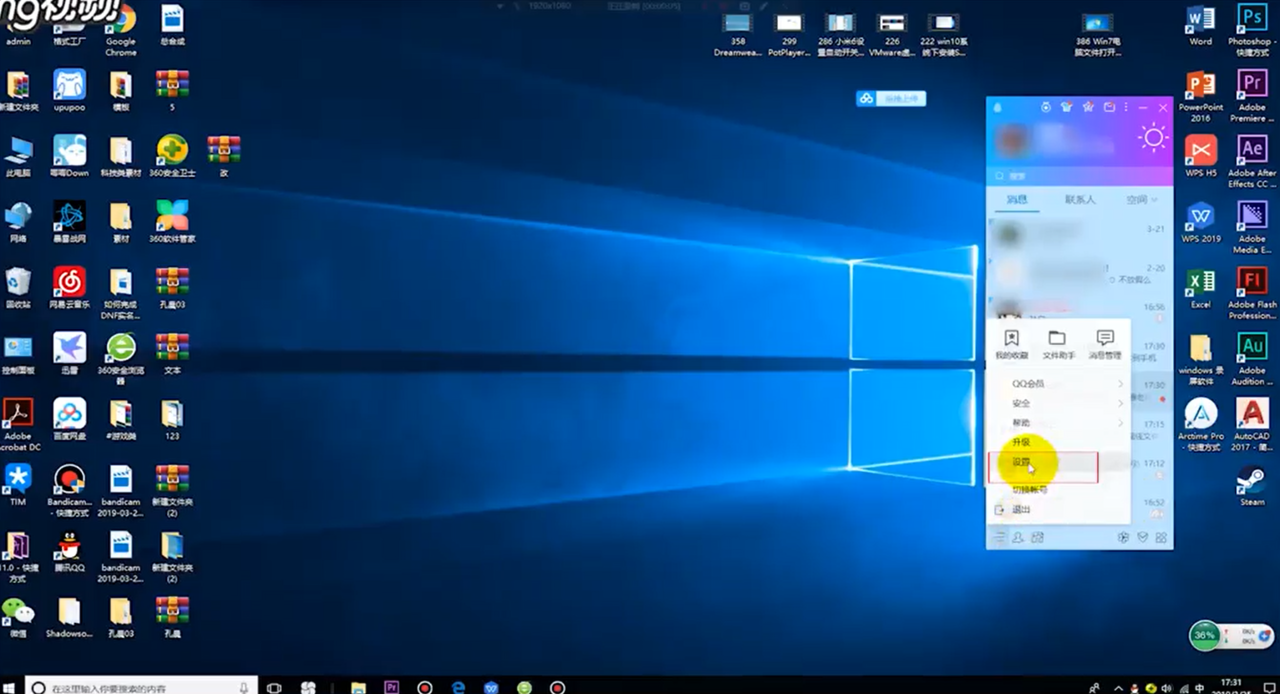
Task: Open the 腾讯QQ desktop shortcut
Action: pyautogui.click(x=69, y=551)
